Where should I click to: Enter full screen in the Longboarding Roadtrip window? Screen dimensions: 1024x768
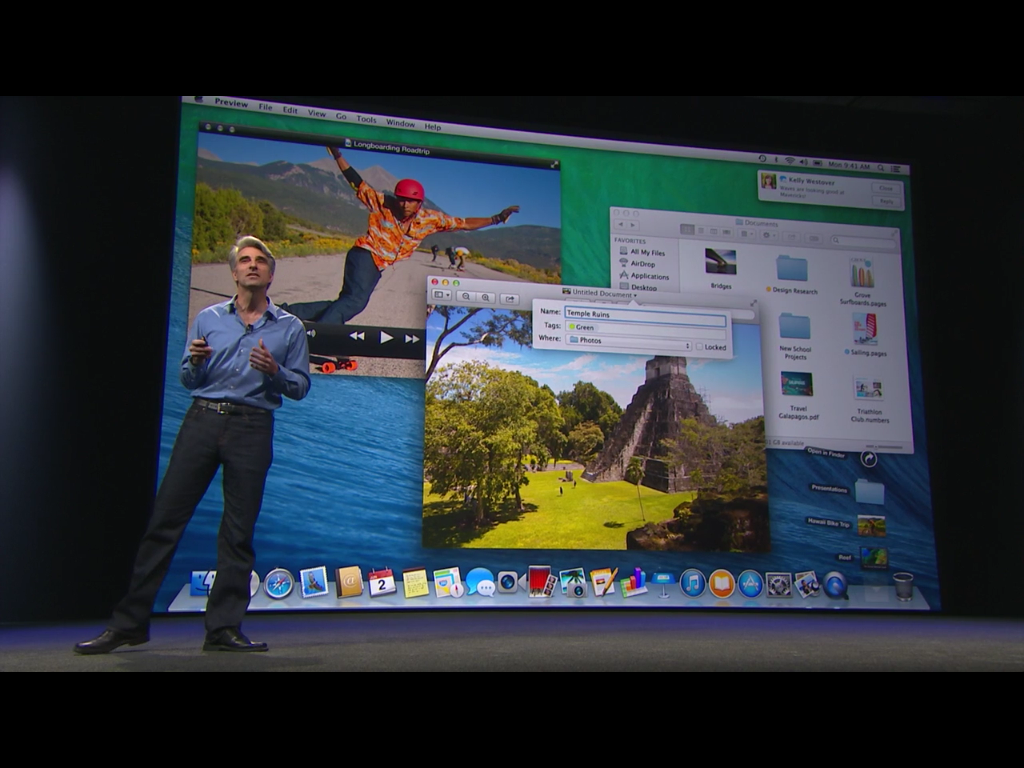[x=554, y=165]
